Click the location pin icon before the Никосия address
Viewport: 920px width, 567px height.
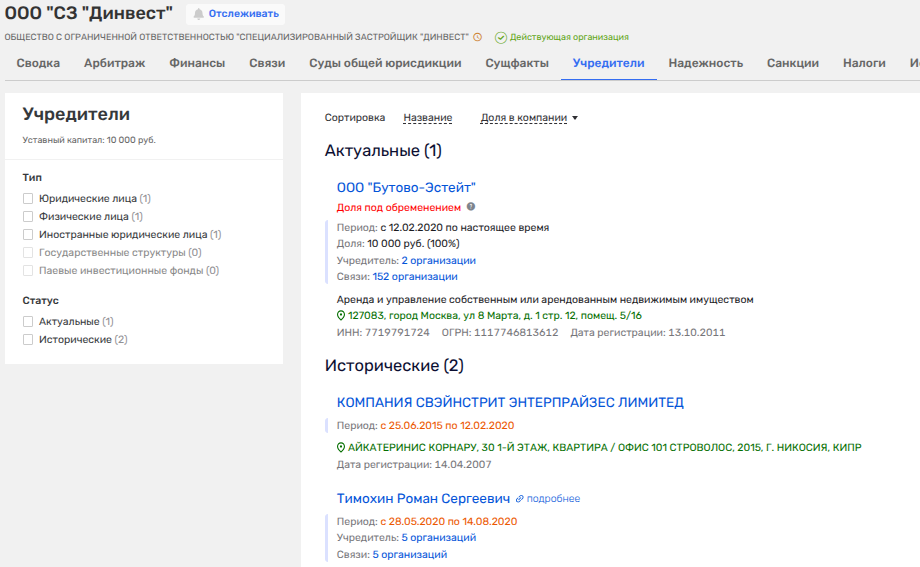(x=341, y=447)
